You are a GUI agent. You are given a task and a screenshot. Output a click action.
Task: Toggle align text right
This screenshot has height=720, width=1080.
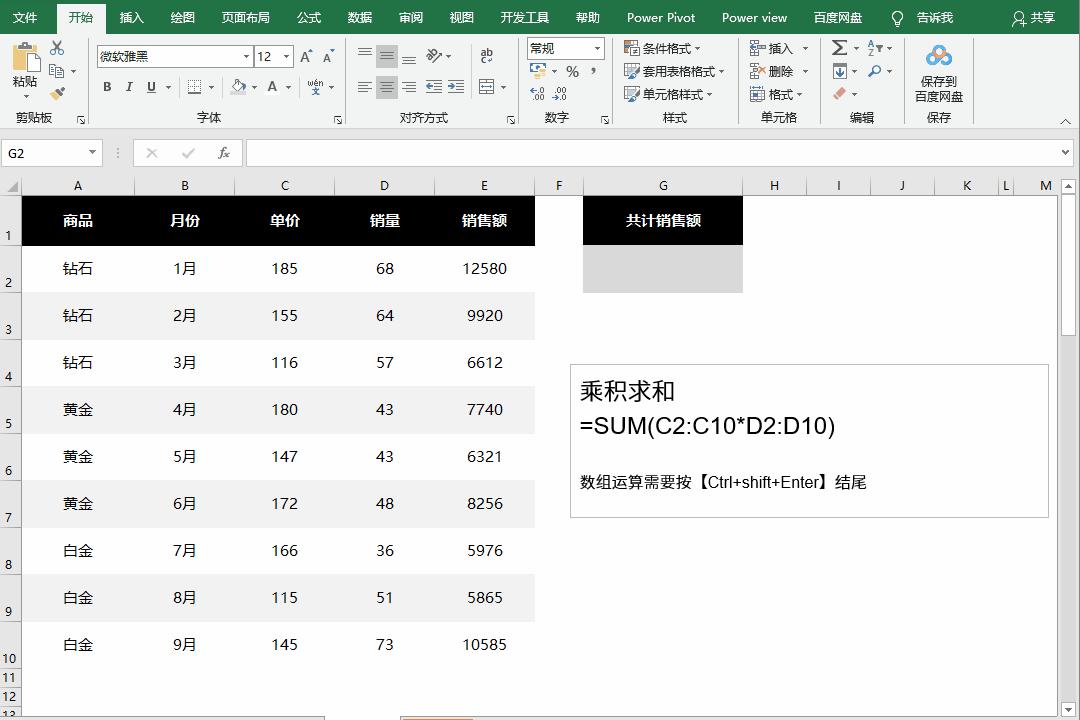tap(409, 87)
